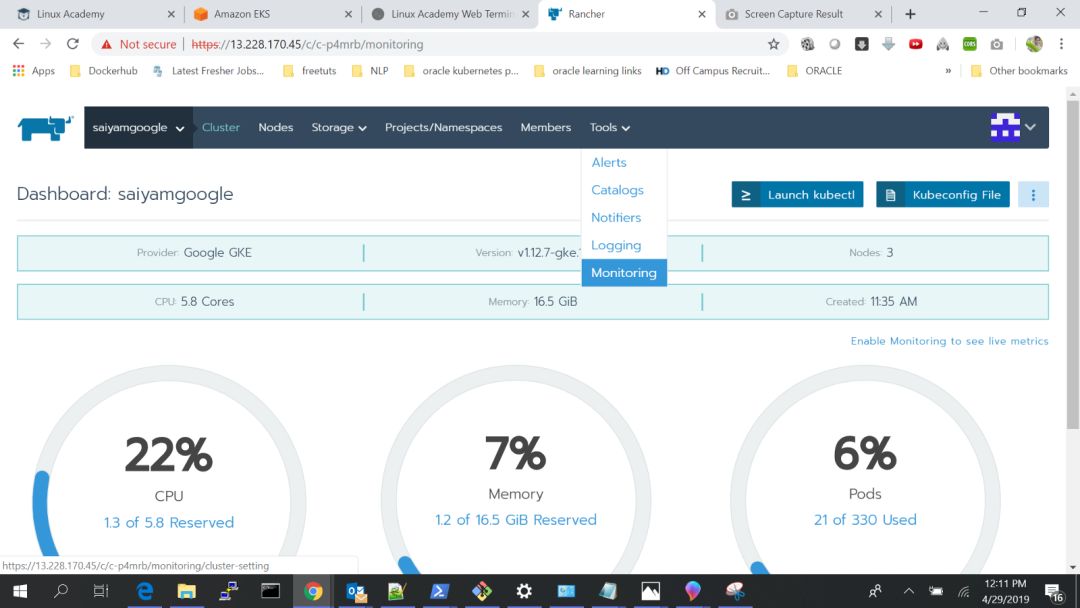The image size is (1080, 608).
Task: Open a new browser tab
Action: tap(910, 14)
